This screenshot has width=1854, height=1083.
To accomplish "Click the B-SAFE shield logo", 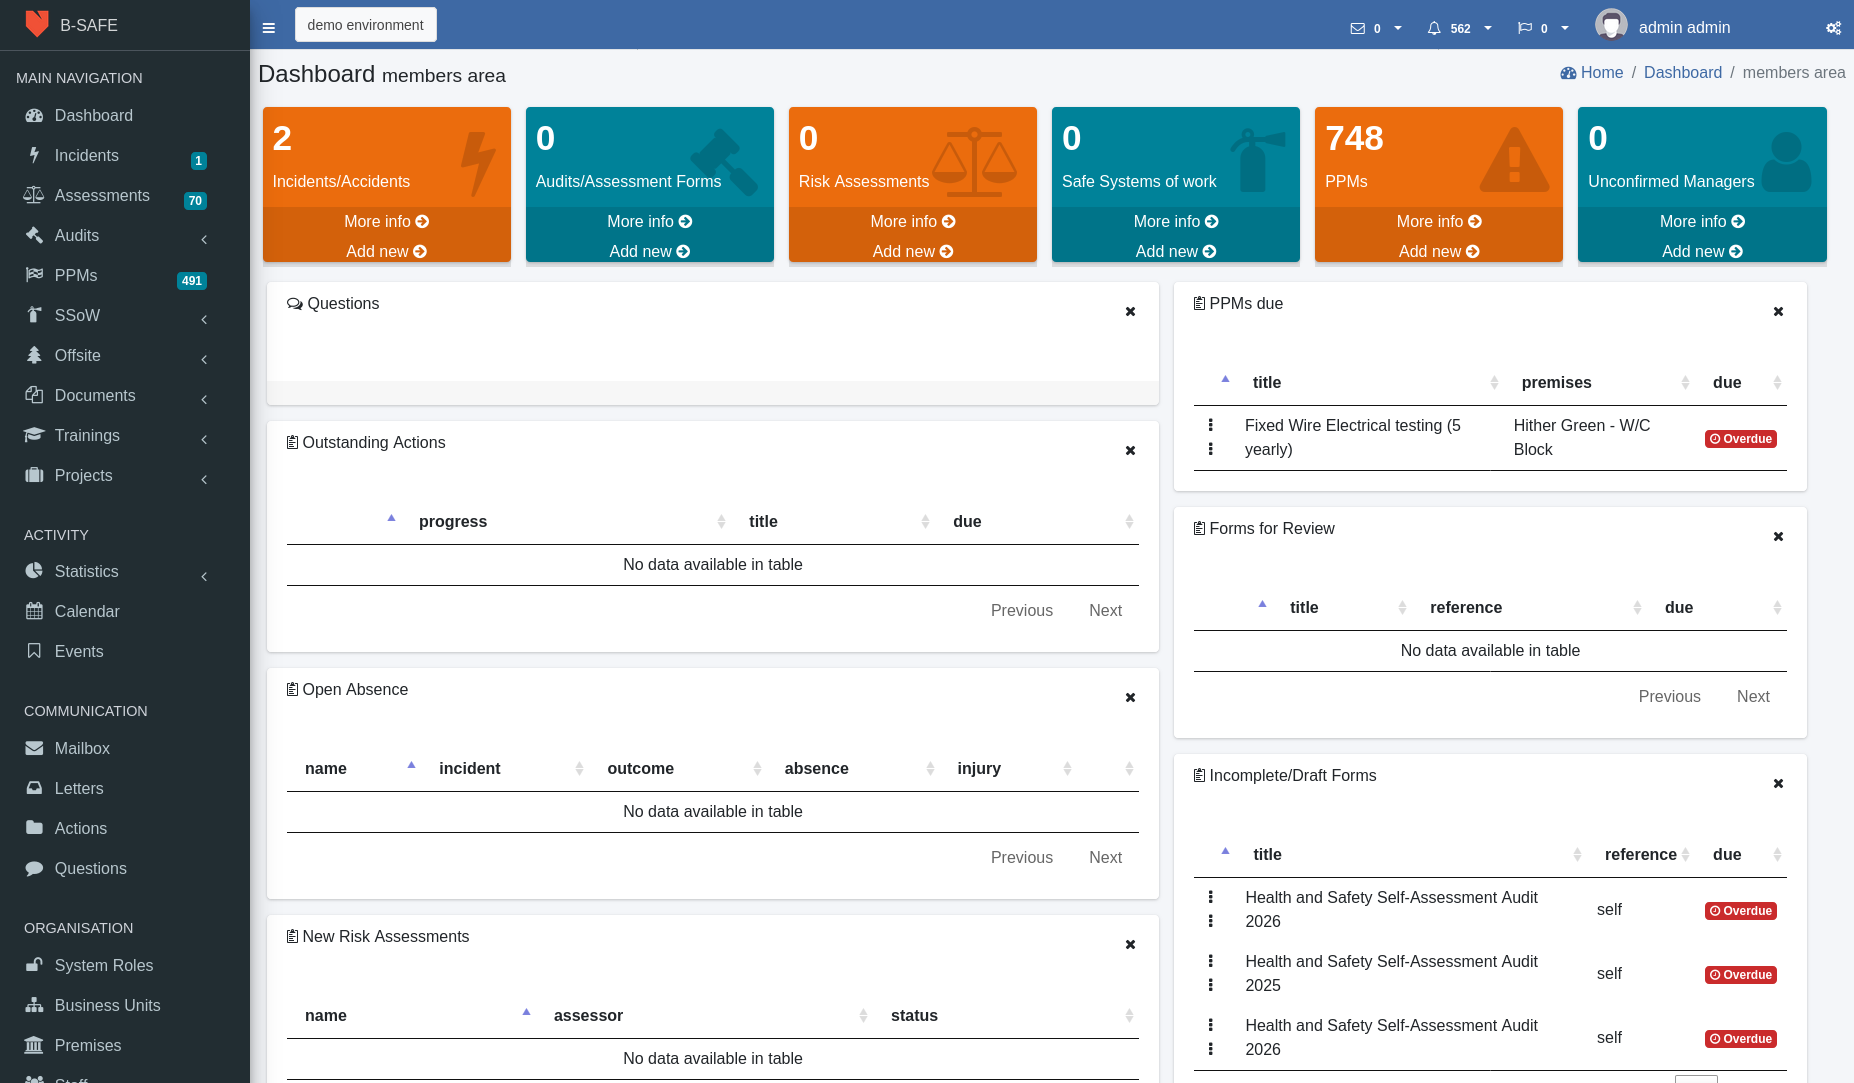I will [x=37, y=24].
